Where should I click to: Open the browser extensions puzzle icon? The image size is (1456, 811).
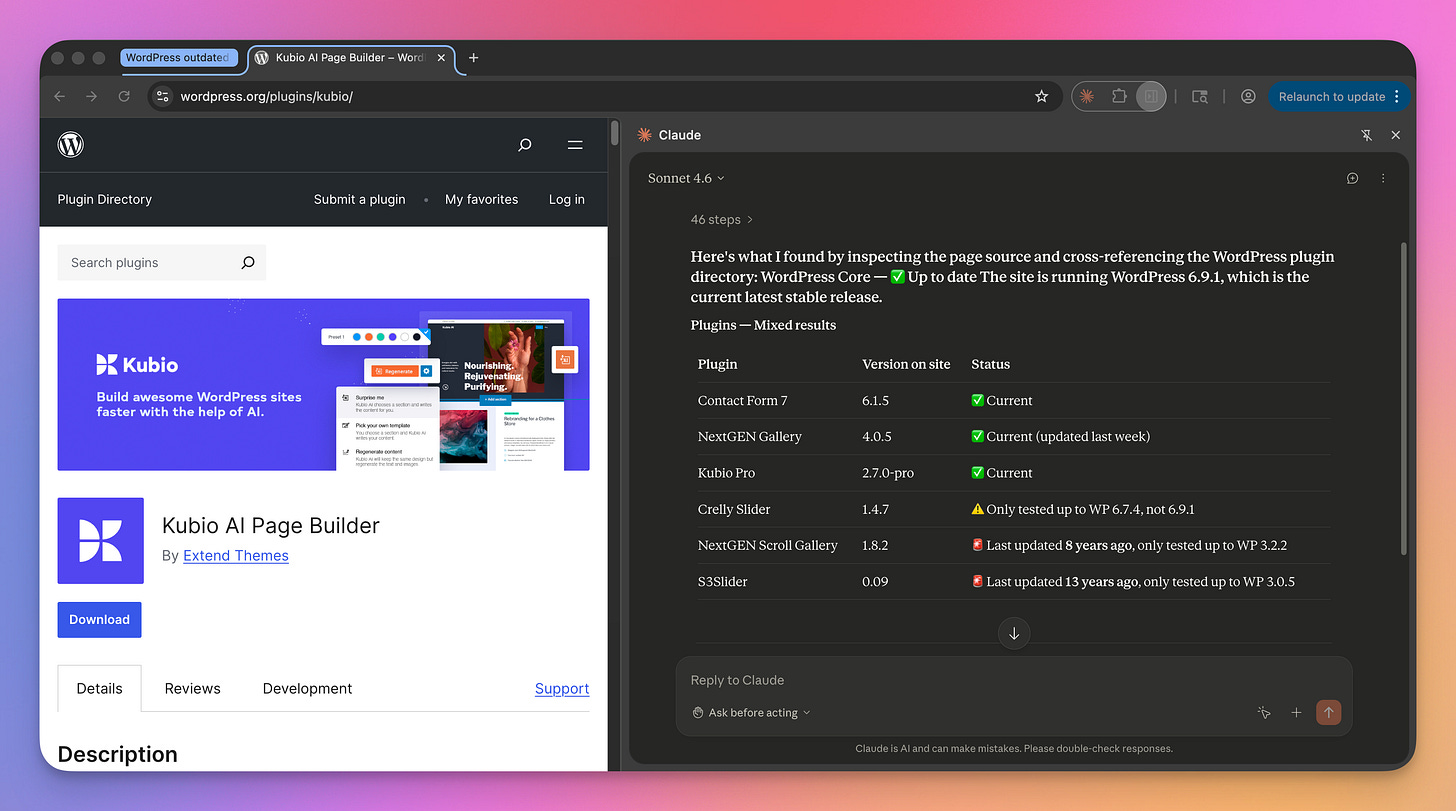(1119, 97)
